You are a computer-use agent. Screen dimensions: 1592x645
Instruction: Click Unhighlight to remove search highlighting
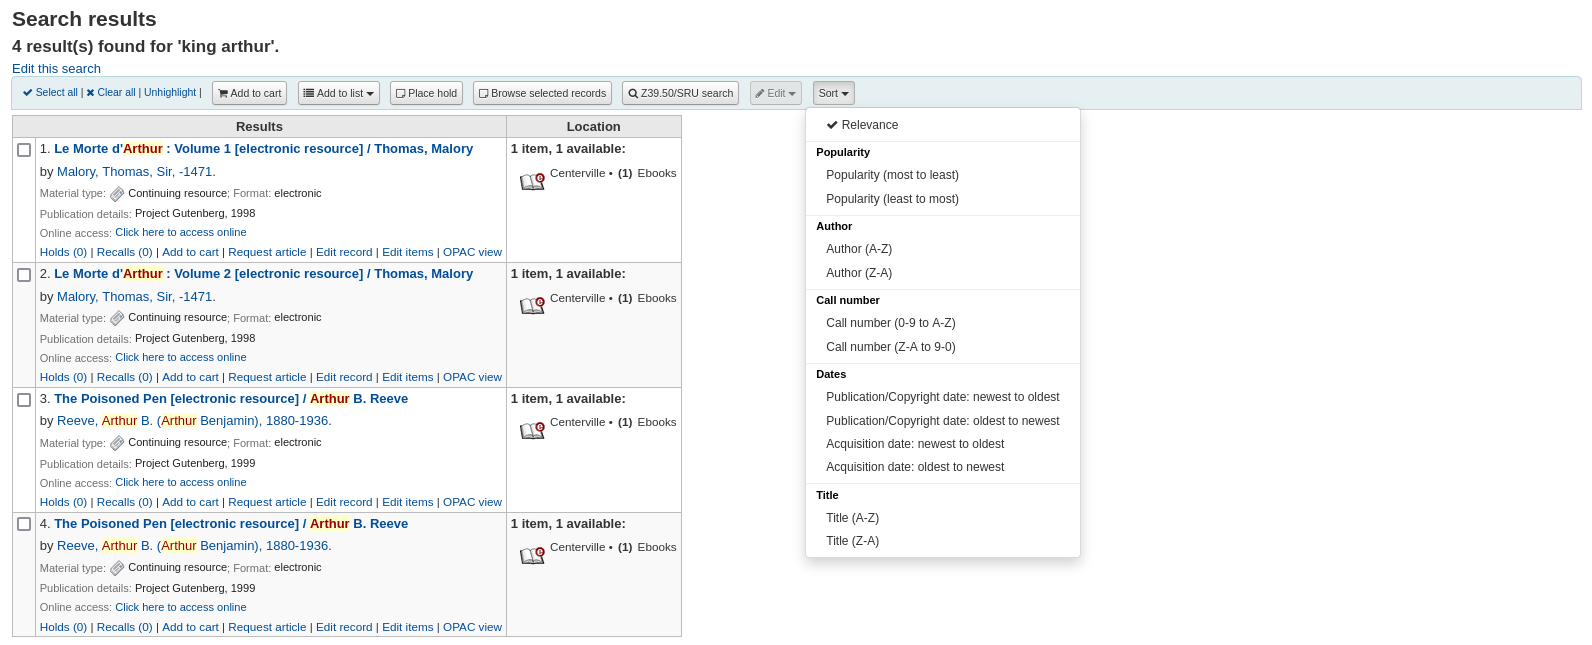170,92
